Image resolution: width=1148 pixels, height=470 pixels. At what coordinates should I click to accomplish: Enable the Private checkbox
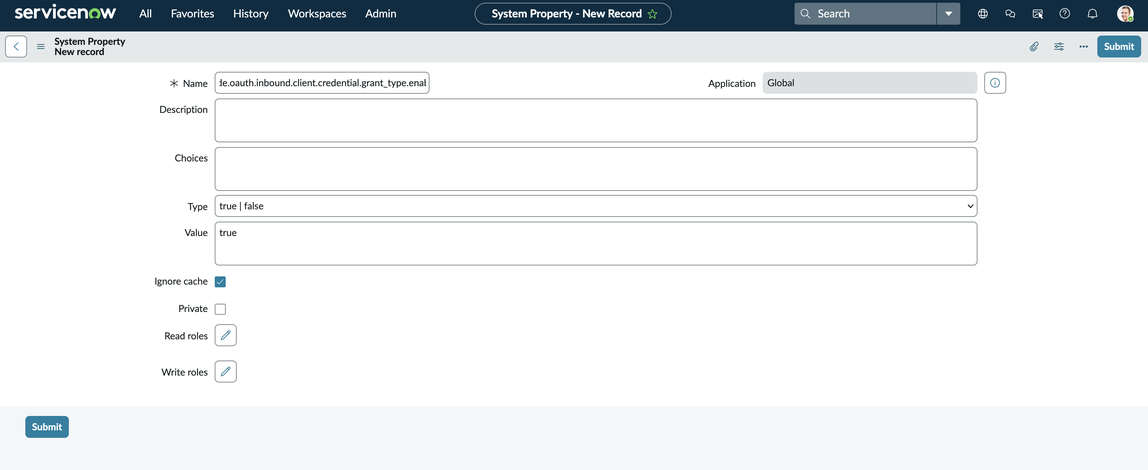point(220,309)
